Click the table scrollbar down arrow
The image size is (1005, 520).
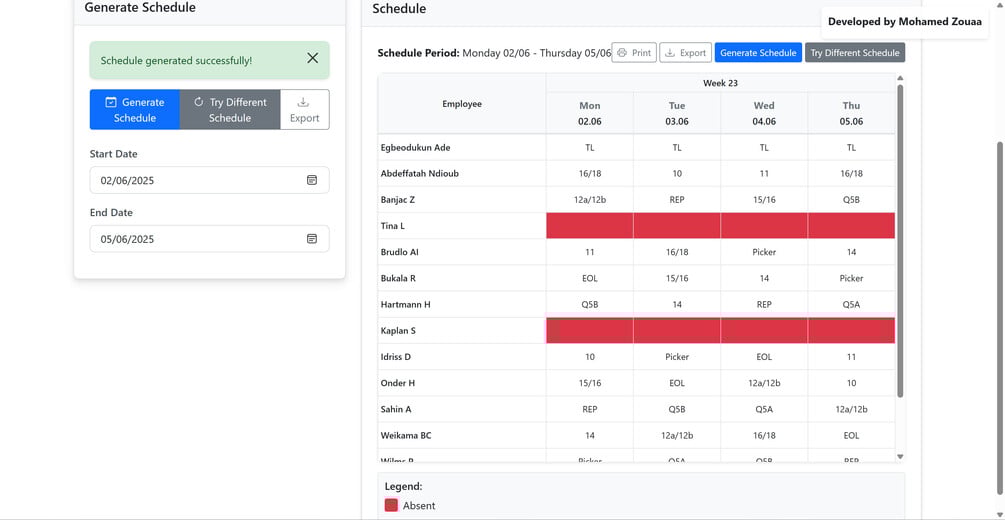pos(900,457)
